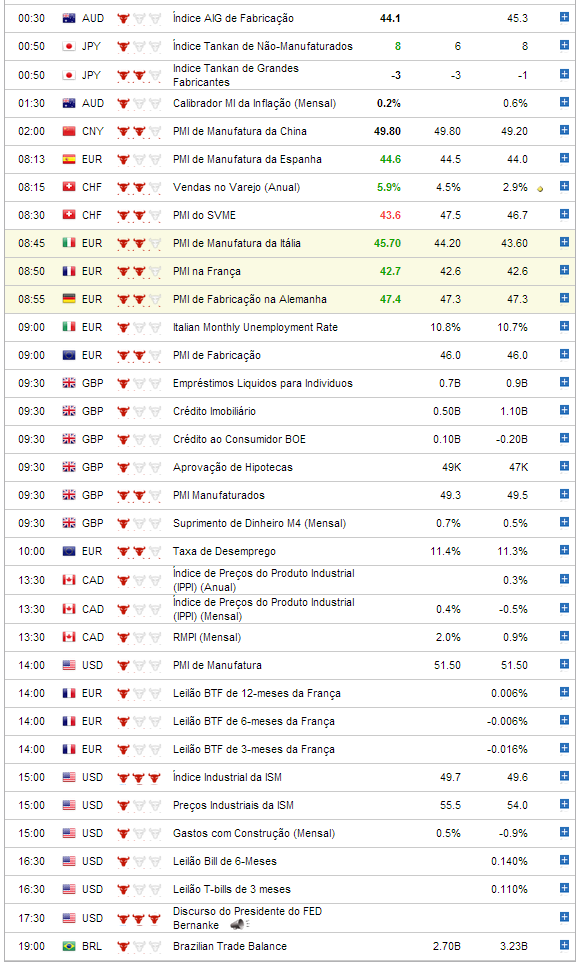This screenshot has width=579, height=966.
Task: Click US flag on PMI de Manufatura row
Action: 69,665
